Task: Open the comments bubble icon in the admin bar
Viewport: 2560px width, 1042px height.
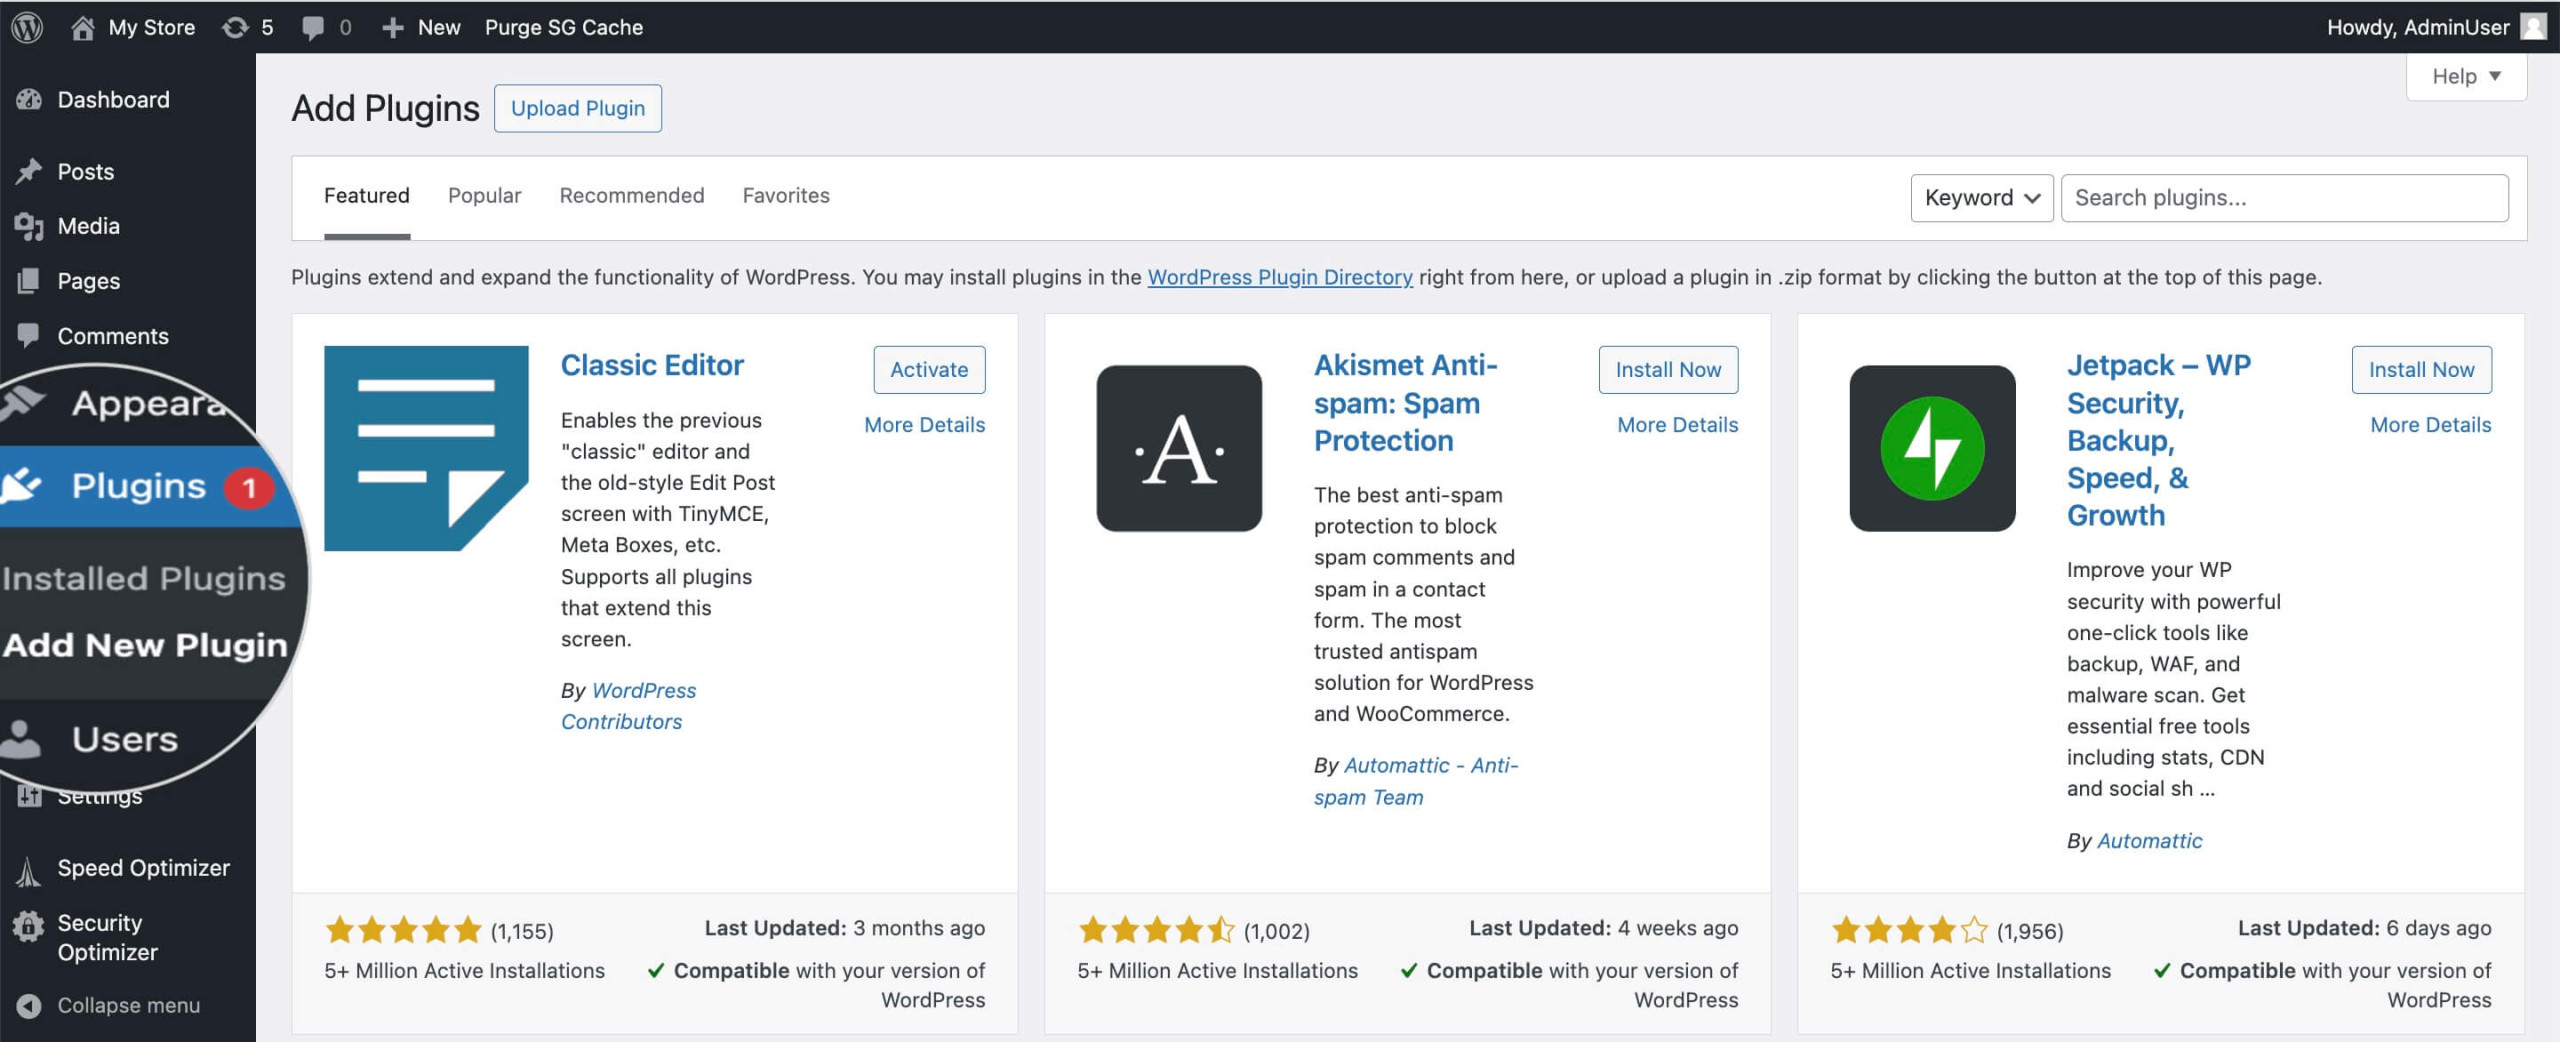Action: (x=313, y=27)
